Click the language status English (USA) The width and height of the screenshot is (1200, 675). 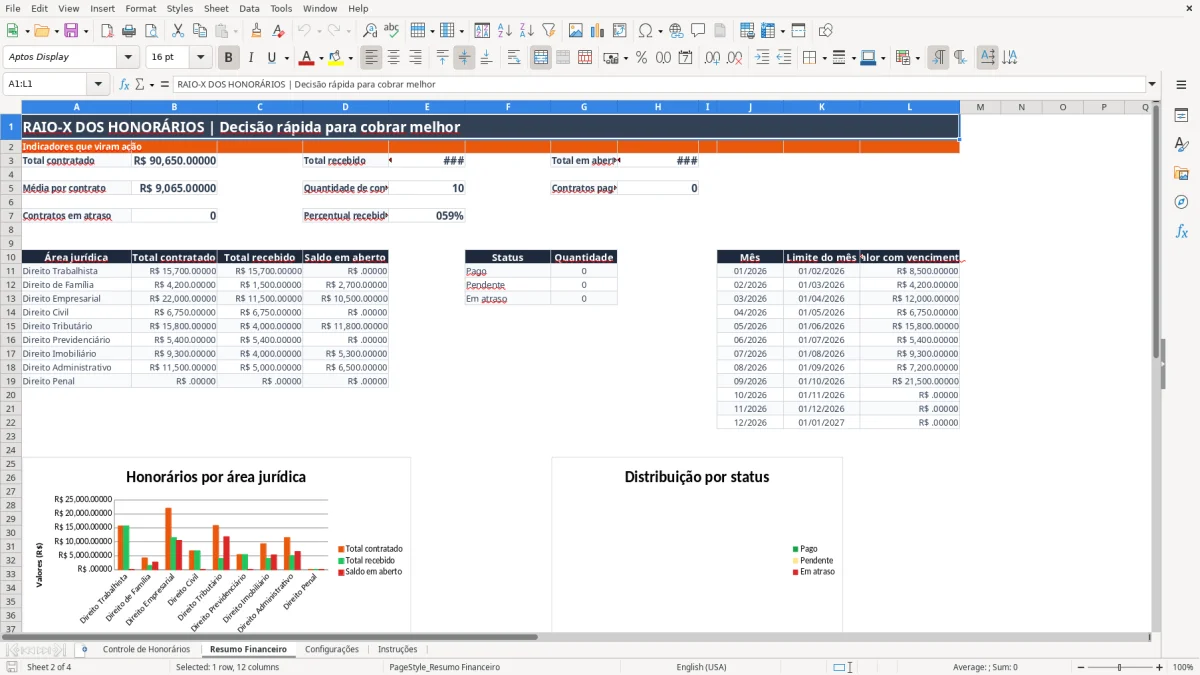(x=701, y=667)
